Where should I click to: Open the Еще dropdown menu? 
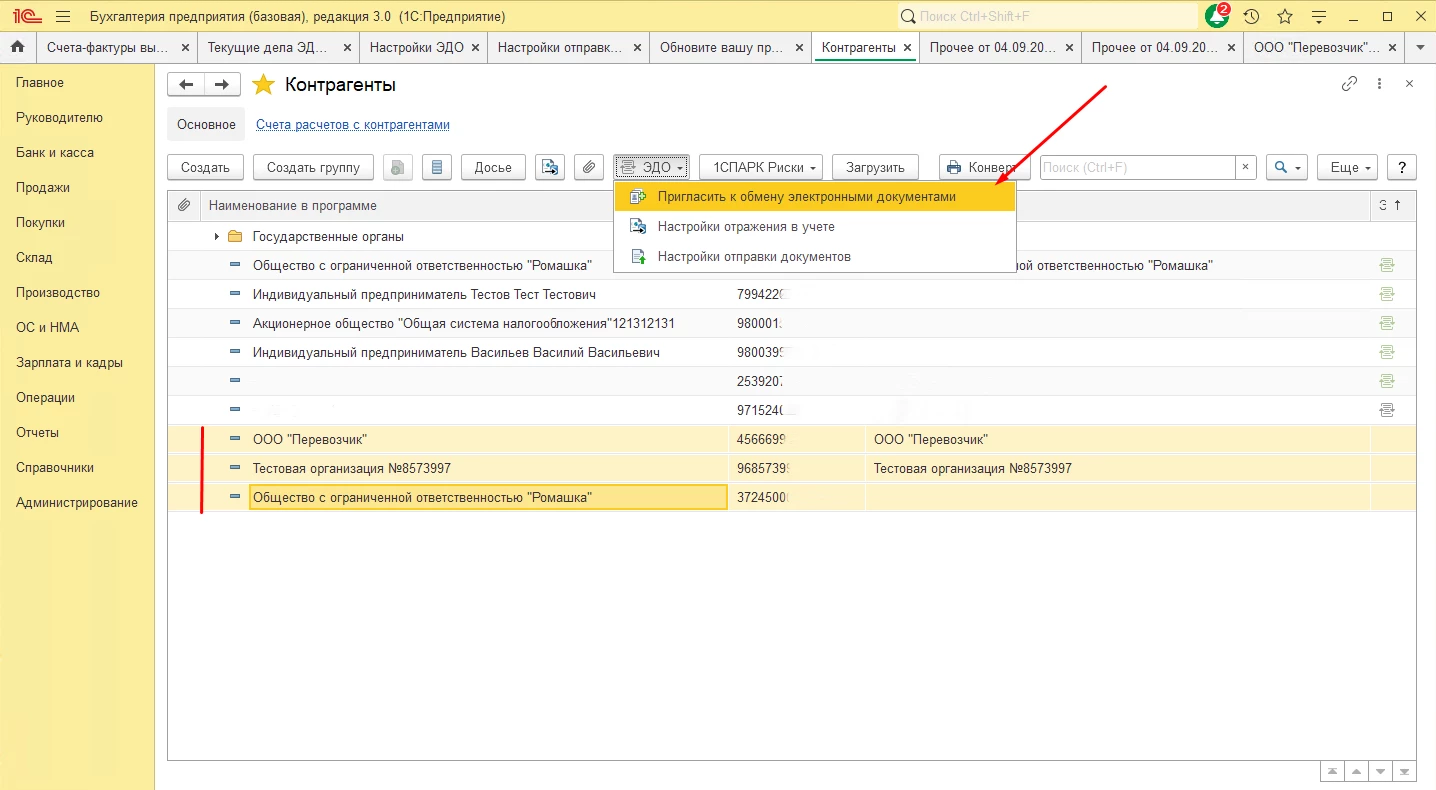[x=1346, y=168]
